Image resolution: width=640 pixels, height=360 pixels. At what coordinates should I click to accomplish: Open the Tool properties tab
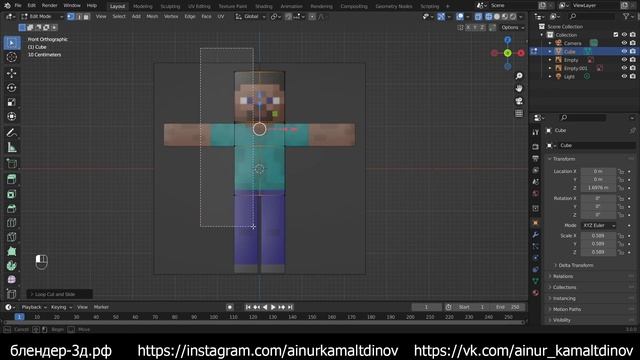point(536,132)
